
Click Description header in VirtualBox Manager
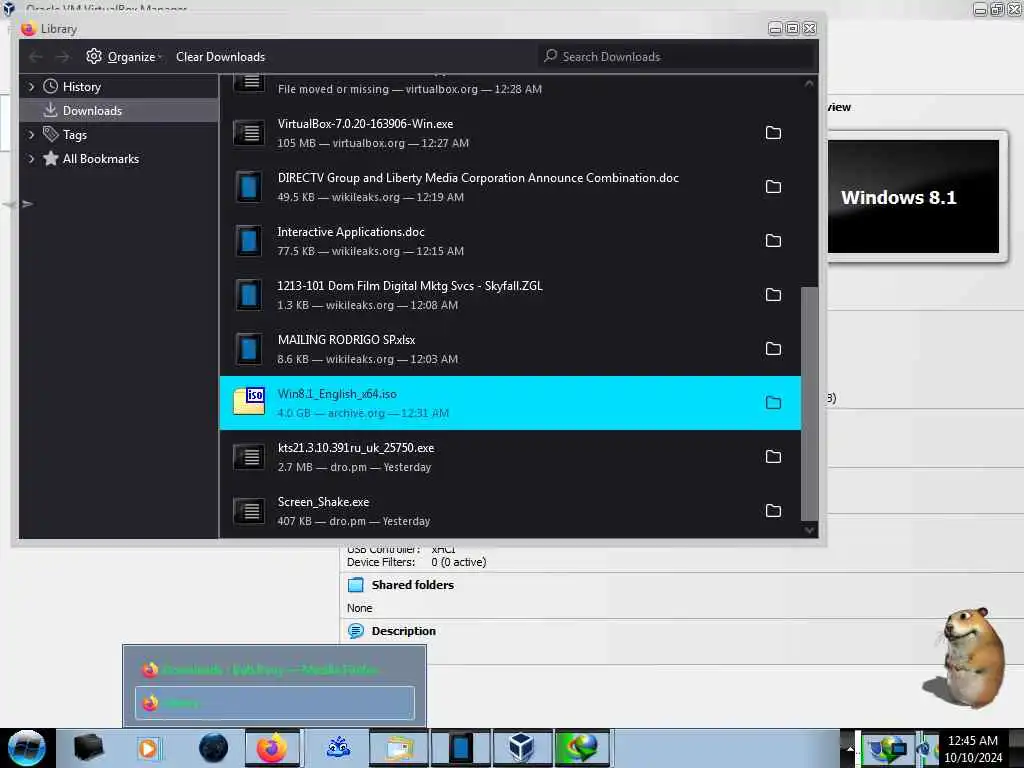(404, 631)
